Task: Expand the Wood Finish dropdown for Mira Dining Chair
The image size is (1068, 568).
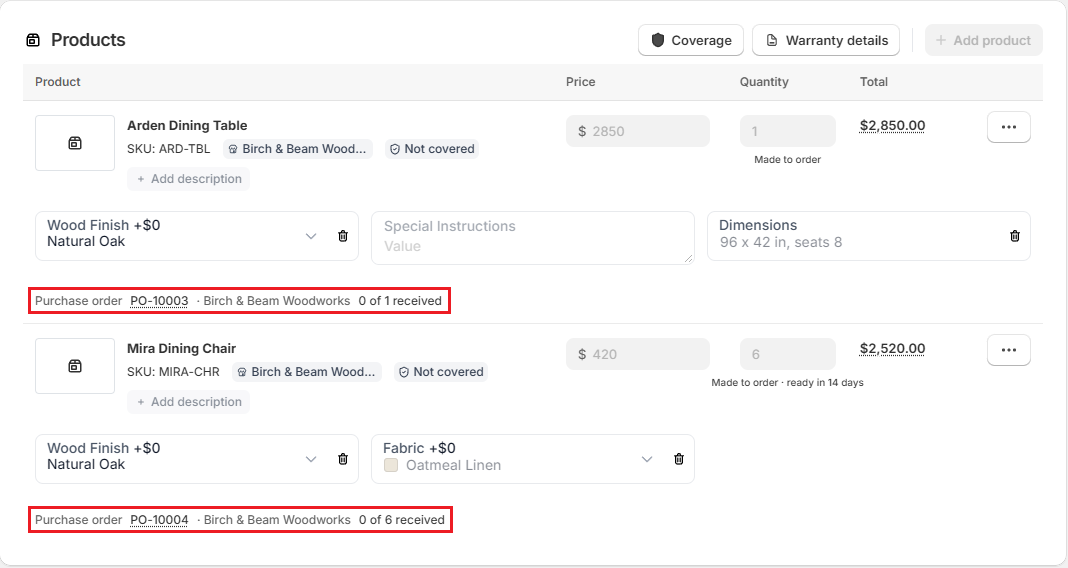Action: coord(311,459)
